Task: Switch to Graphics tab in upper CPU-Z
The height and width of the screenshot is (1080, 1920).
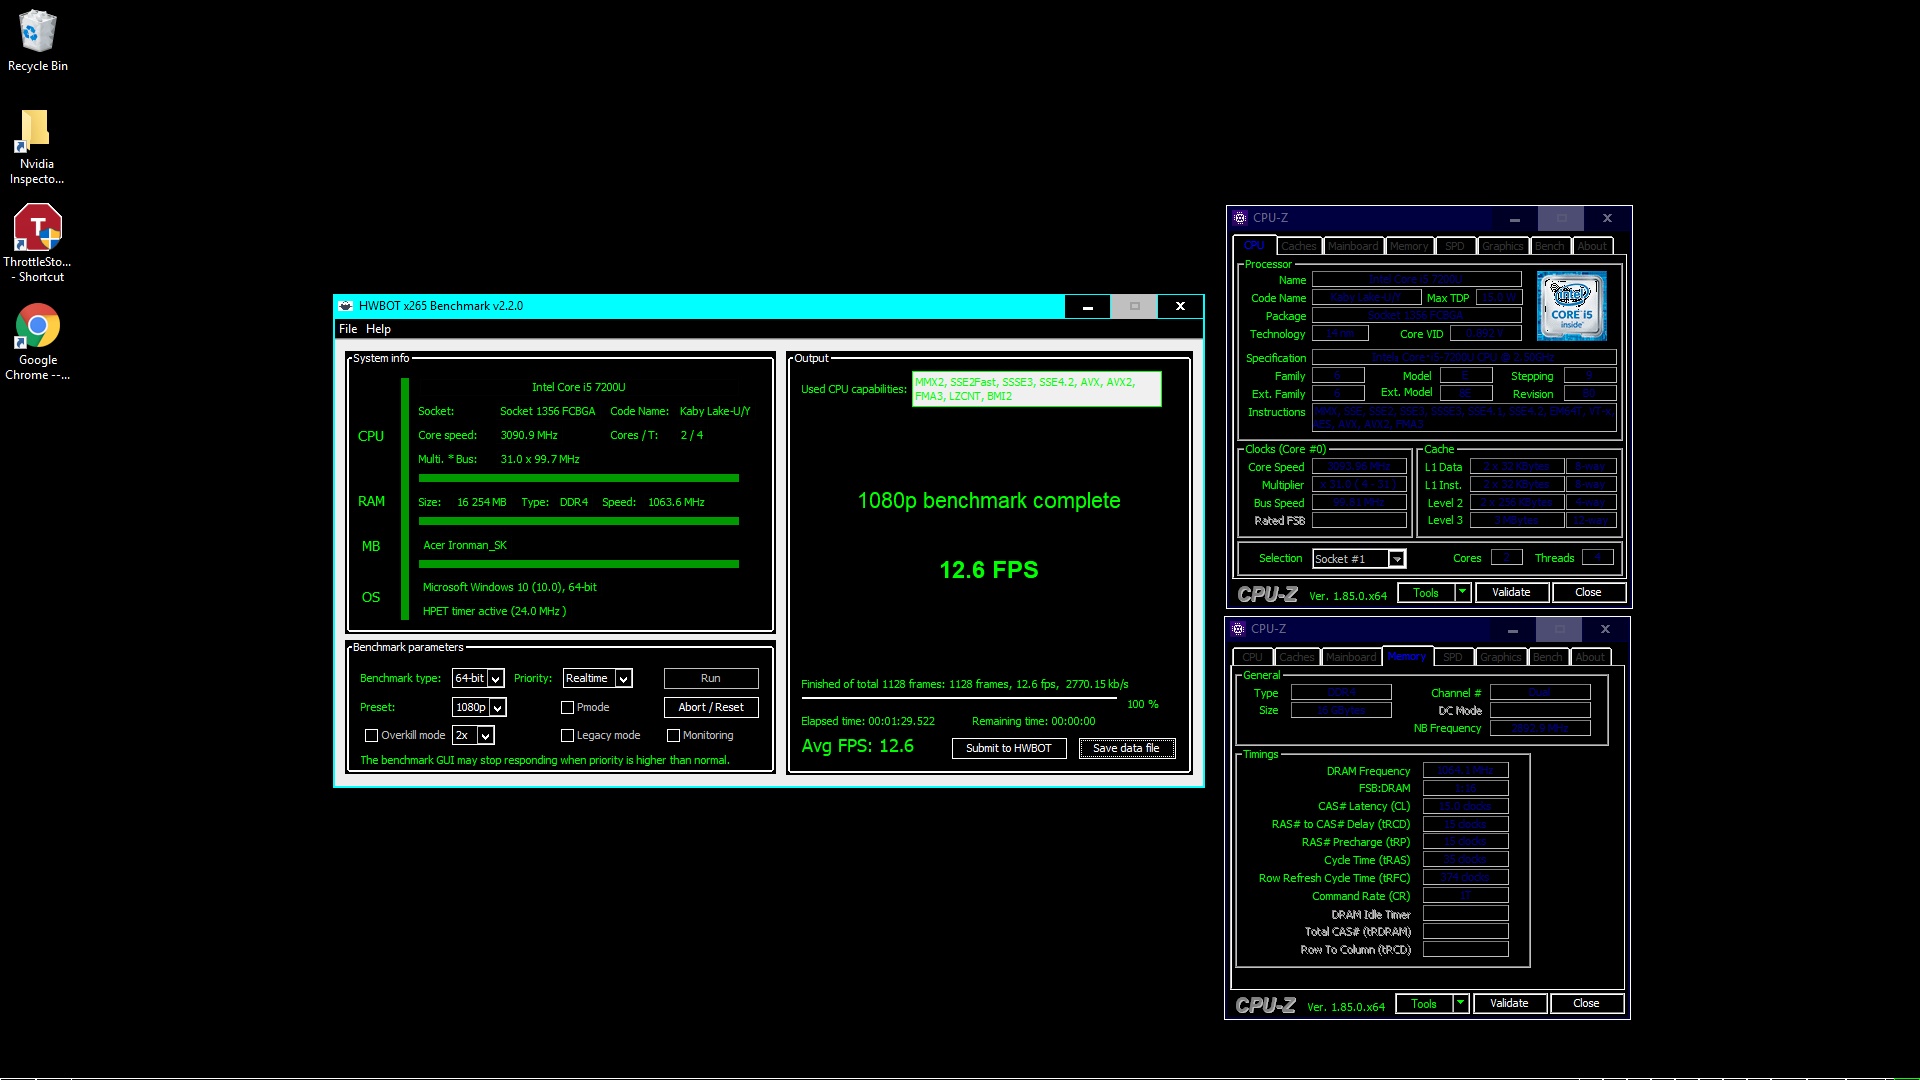Action: (1502, 246)
